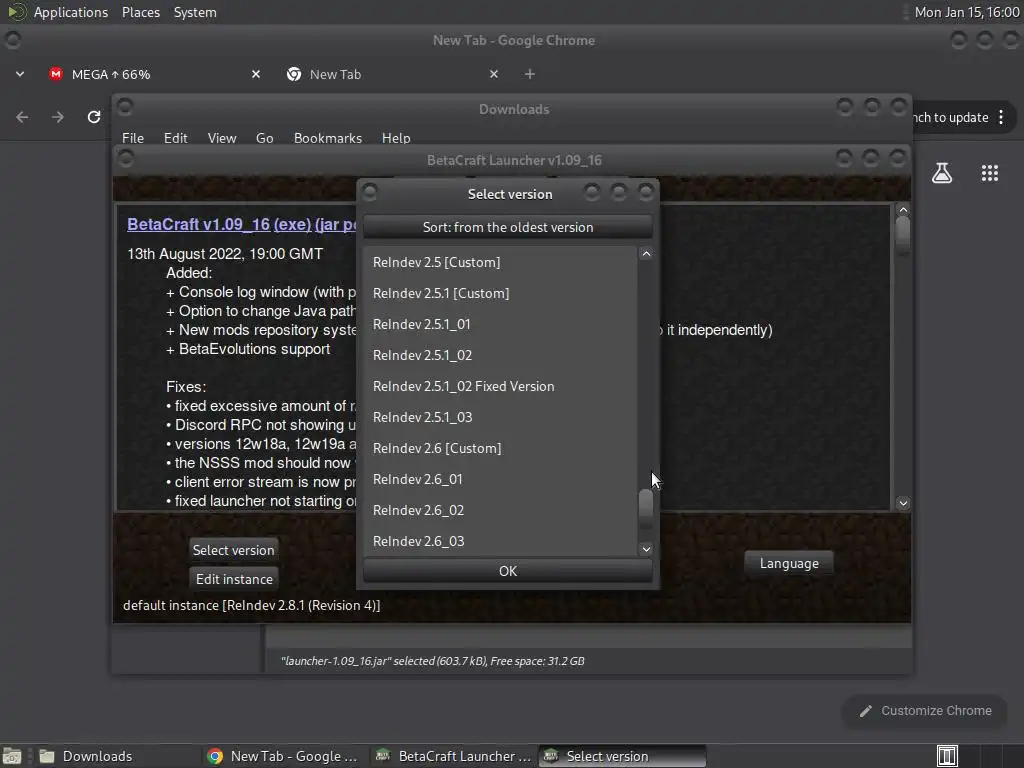
Task: Click show desktop icon in taskbar
Action: click(12, 756)
